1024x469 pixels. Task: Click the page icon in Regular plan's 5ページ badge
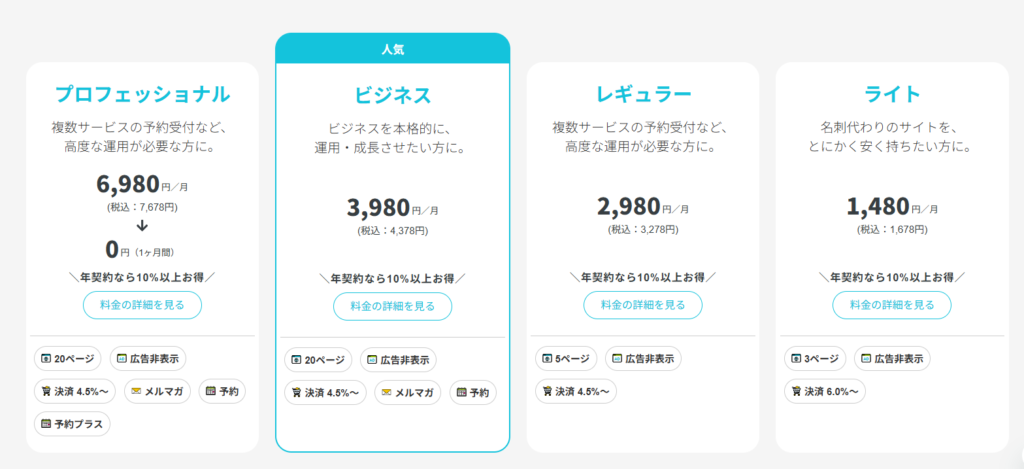pos(546,359)
